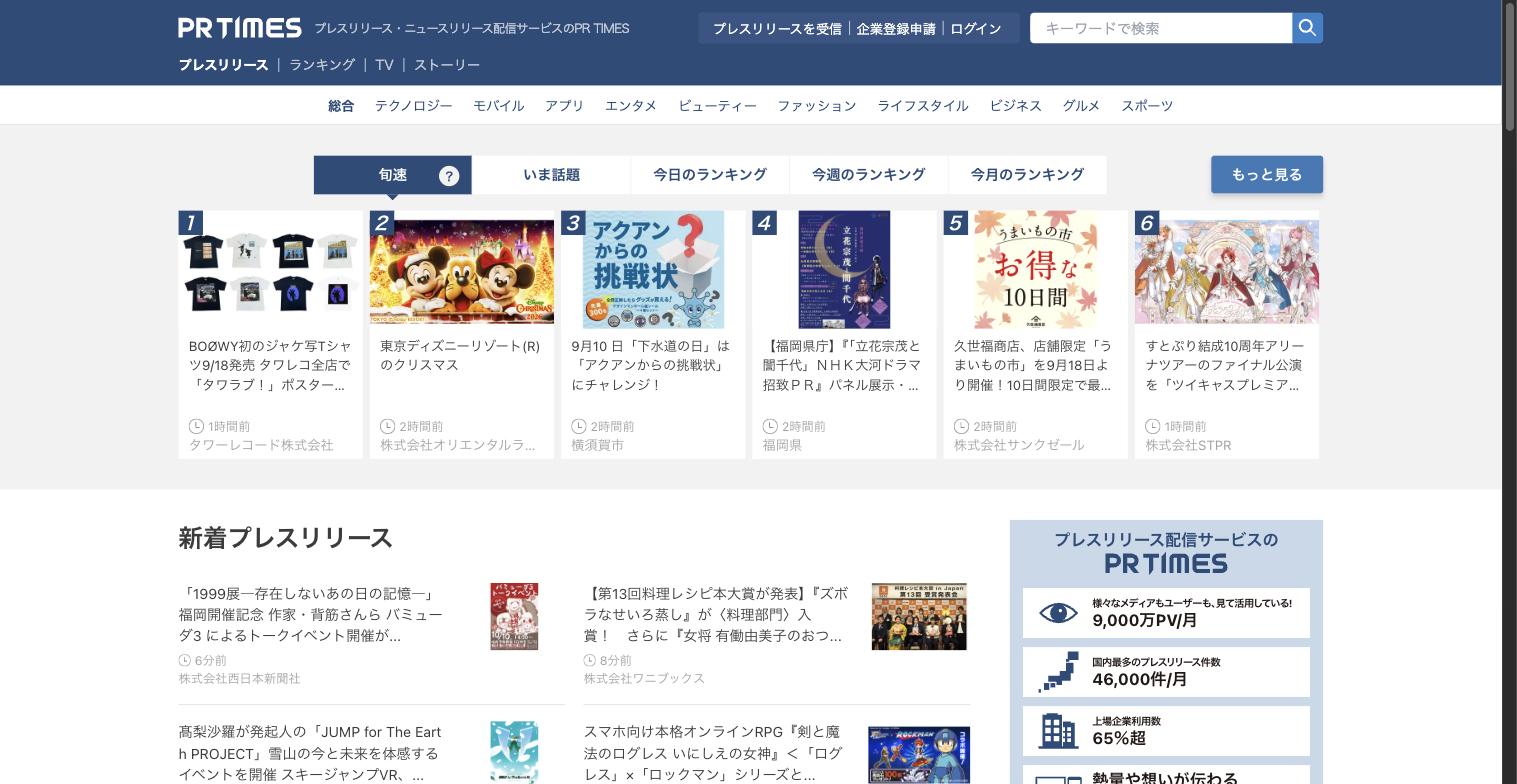Image resolution: width=1517 pixels, height=784 pixels.
Task: Click the stairs icon beside 46,000件/月
Action: pyautogui.click(x=1058, y=672)
